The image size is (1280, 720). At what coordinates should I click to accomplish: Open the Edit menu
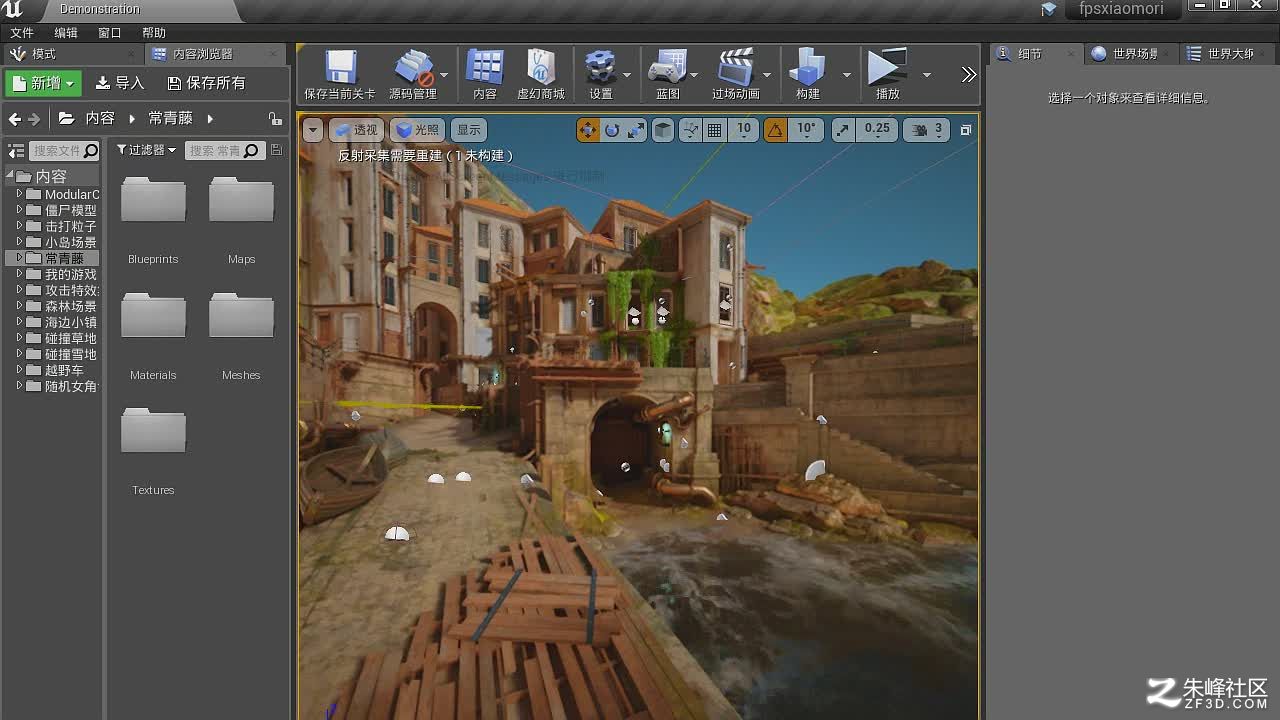point(66,33)
